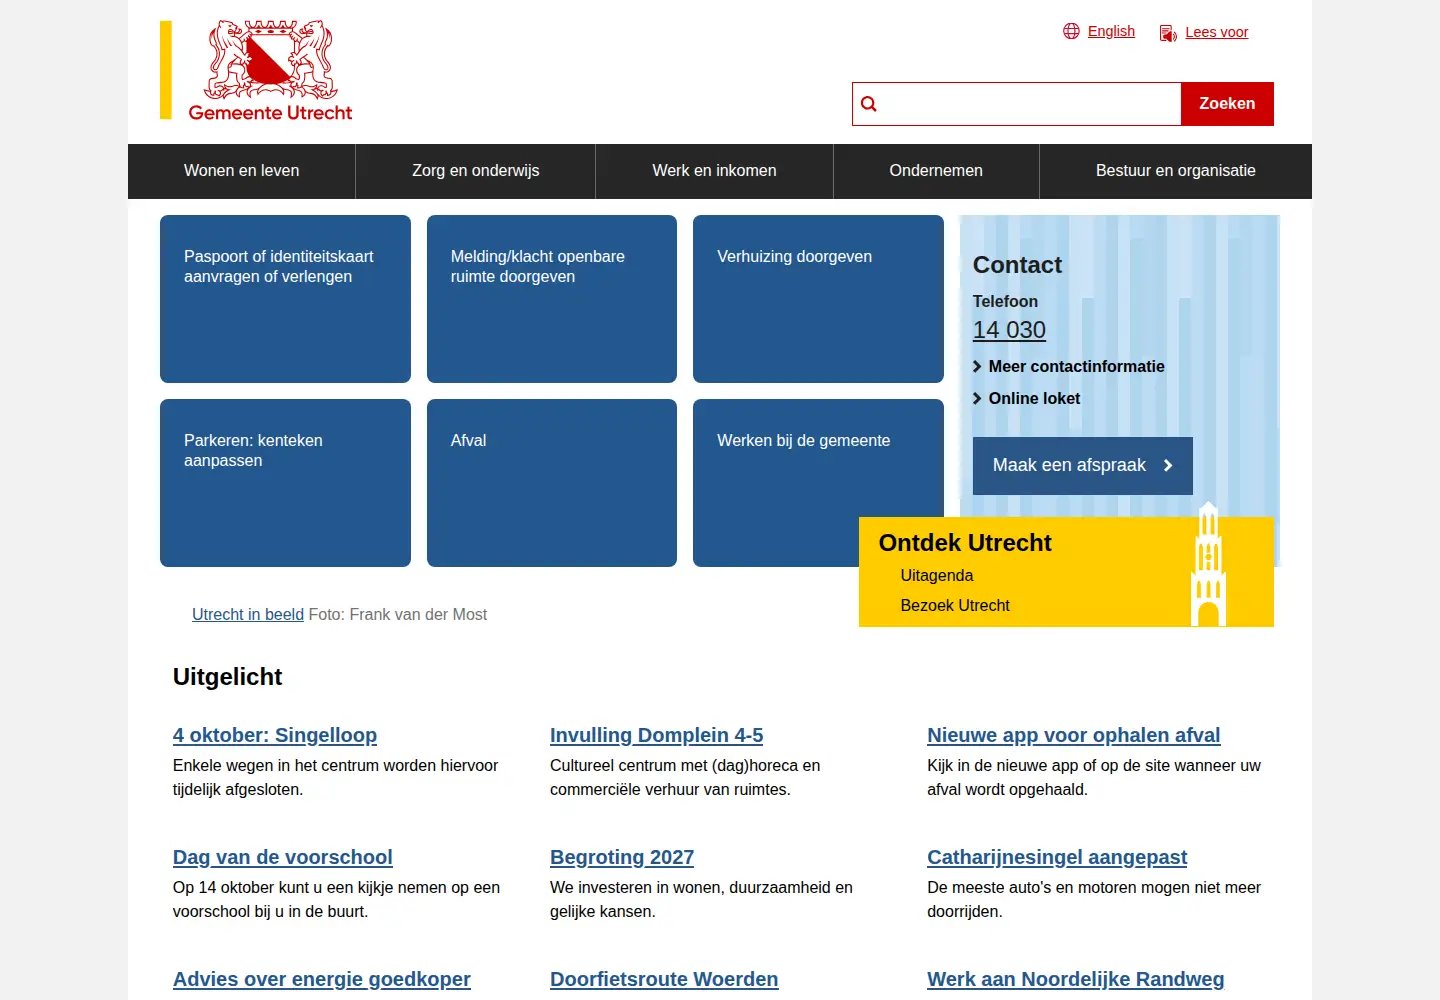The image size is (1440, 1000).
Task: Click the white Dom tower illustration
Action: click(x=1209, y=564)
